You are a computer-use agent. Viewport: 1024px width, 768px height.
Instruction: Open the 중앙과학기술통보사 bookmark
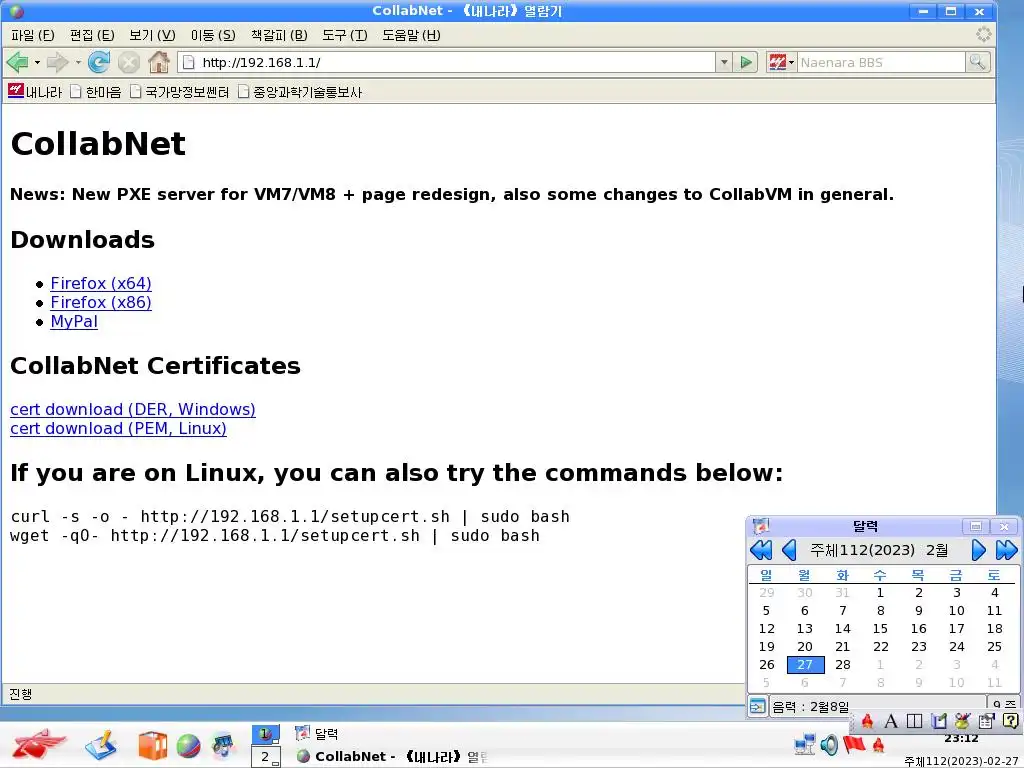pyautogui.click(x=299, y=92)
